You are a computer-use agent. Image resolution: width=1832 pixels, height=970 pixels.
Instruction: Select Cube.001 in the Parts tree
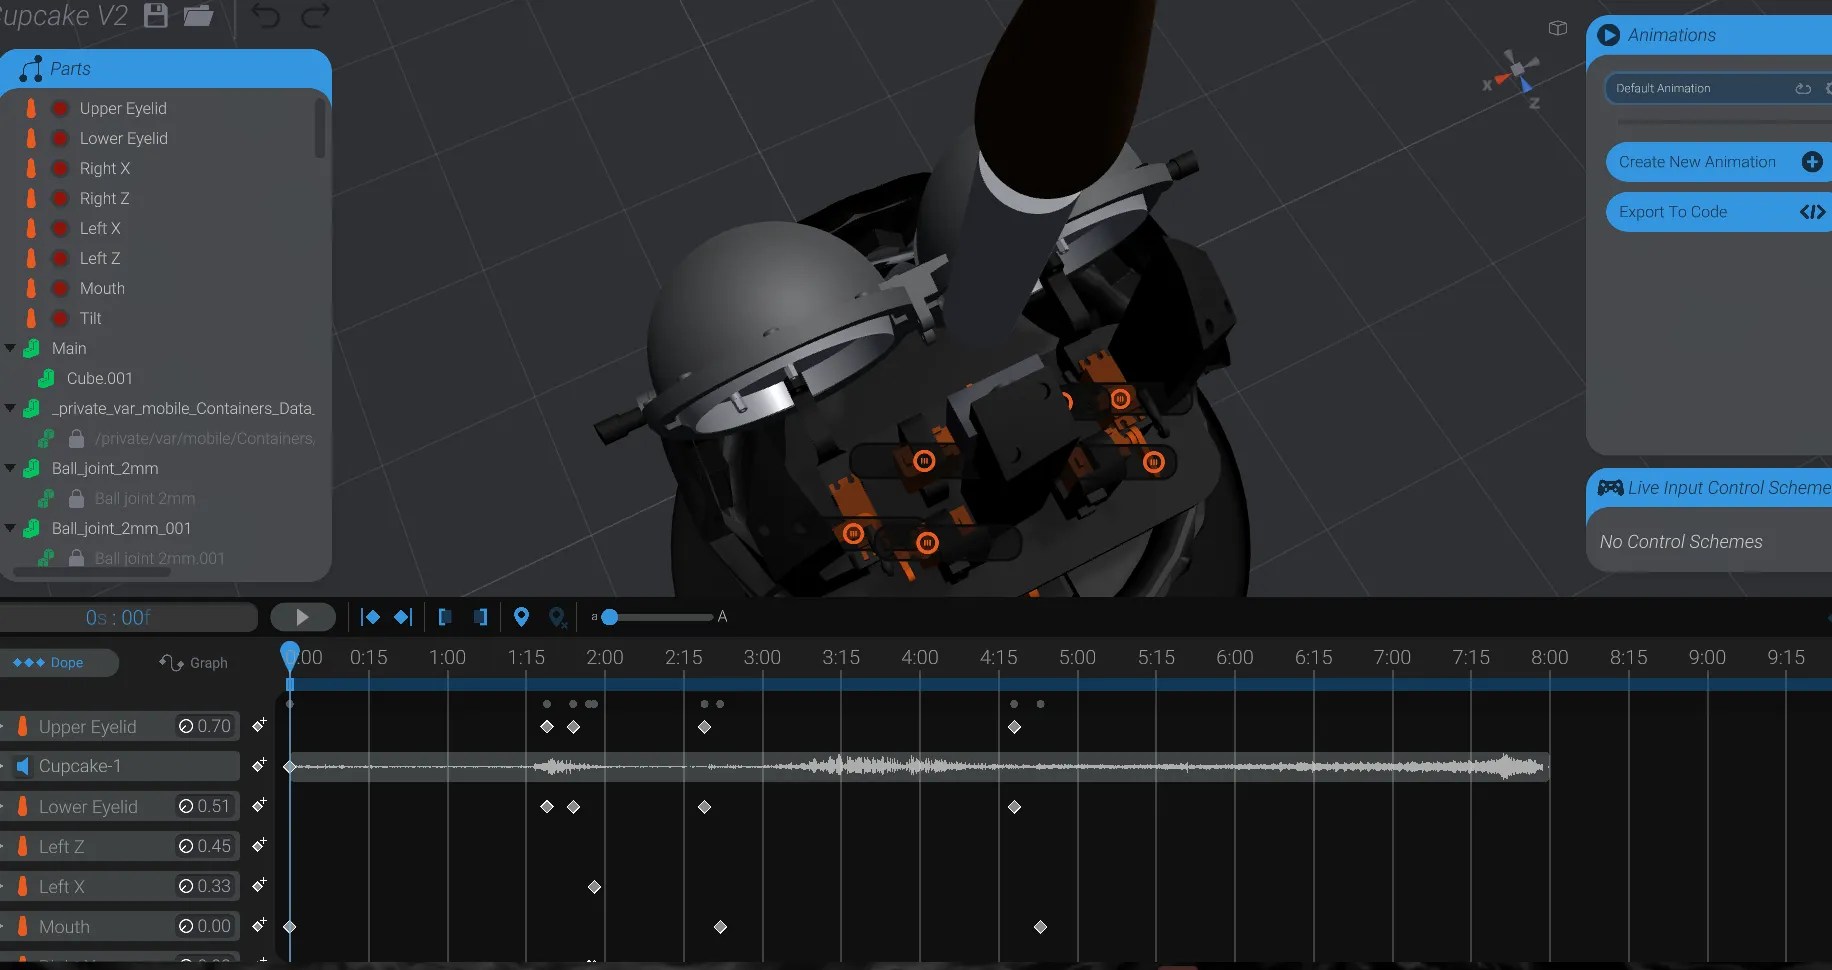(99, 378)
